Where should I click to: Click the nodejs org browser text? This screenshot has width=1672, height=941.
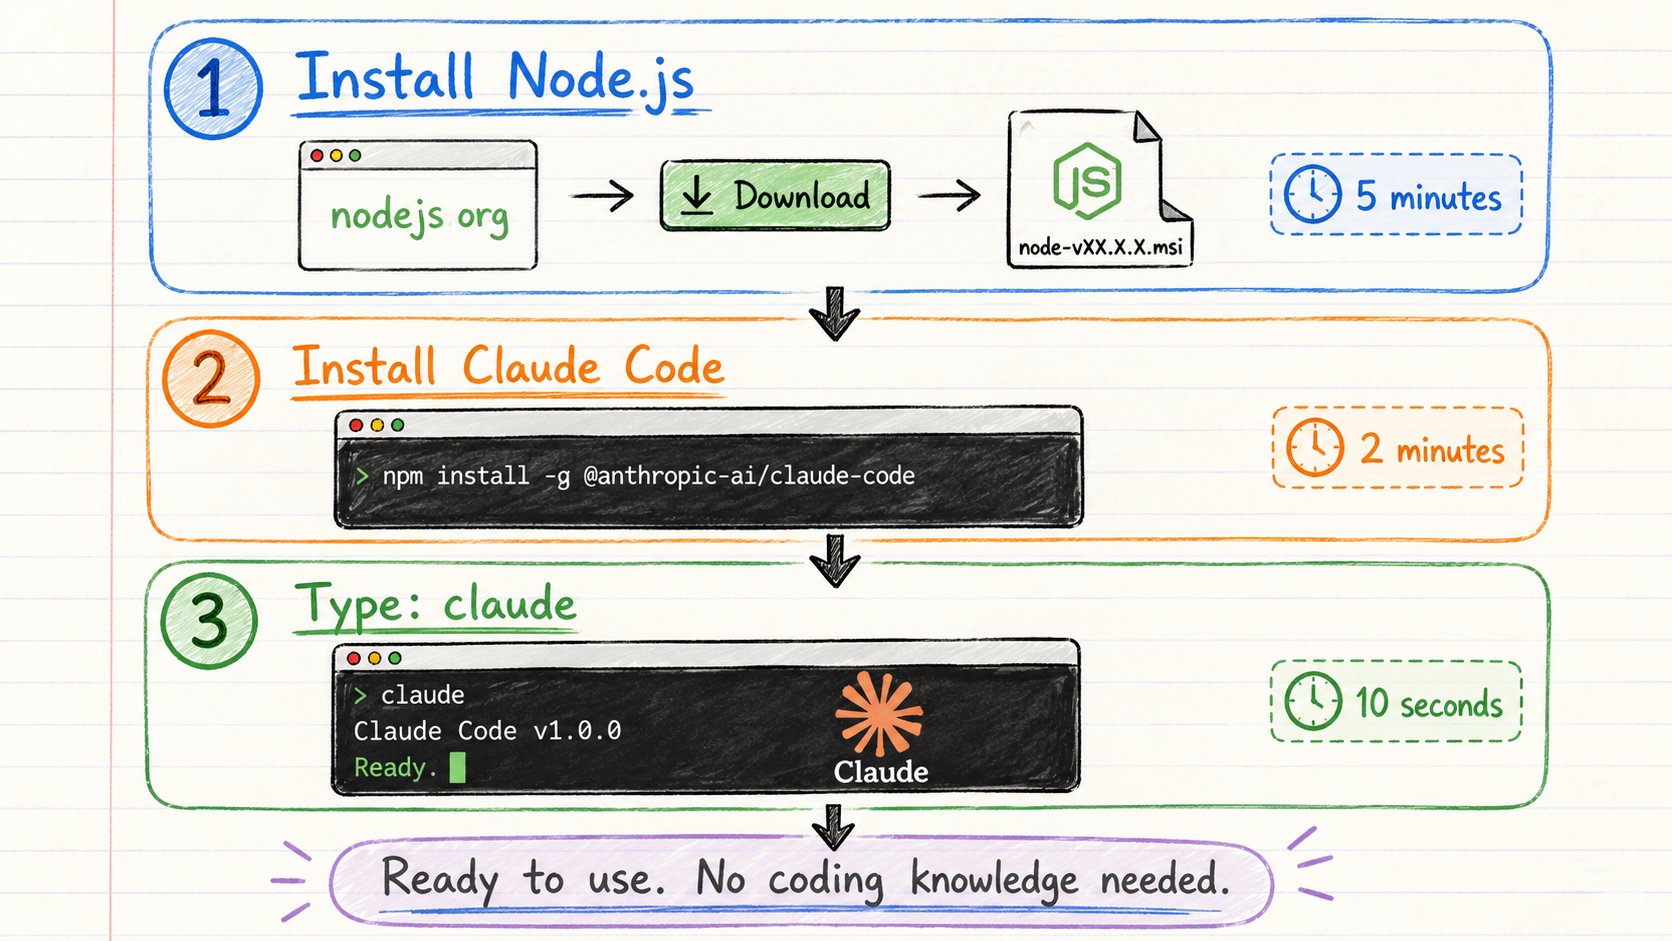point(419,216)
